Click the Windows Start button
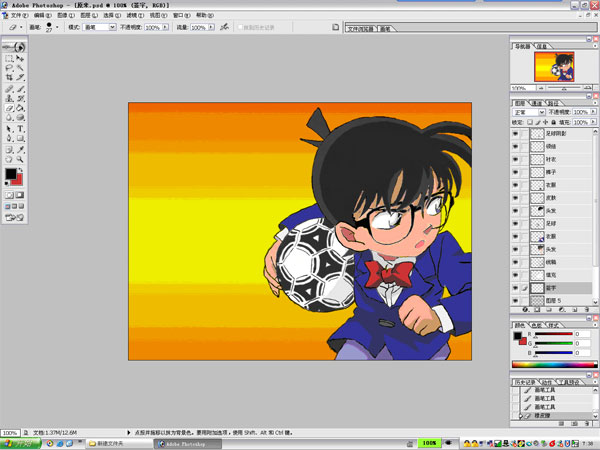Screen dimensions: 600x450 [x=21, y=443]
